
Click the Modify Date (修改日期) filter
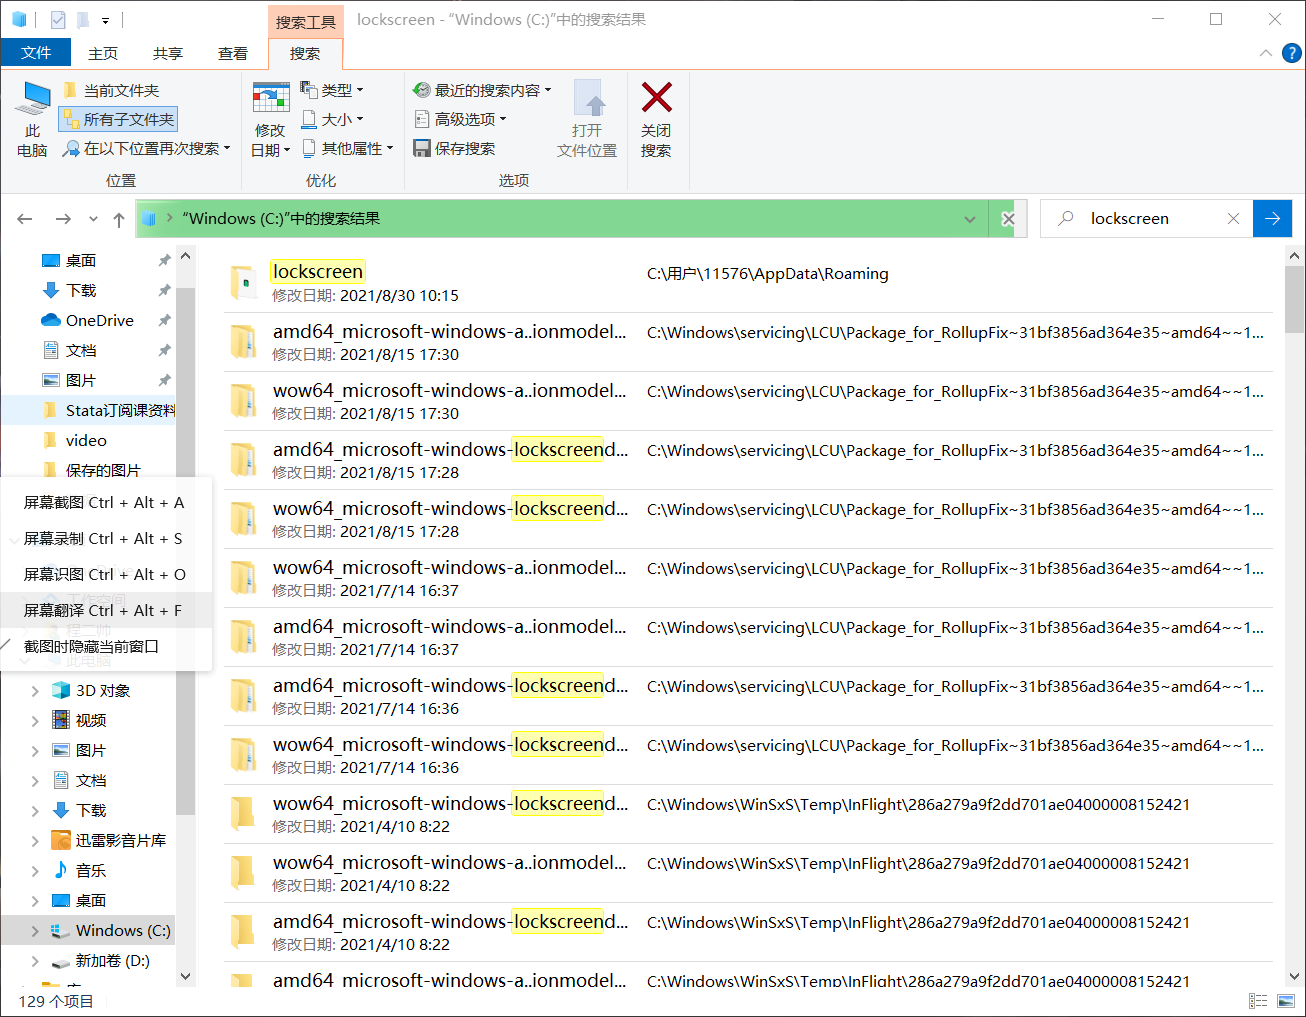[x=270, y=120]
